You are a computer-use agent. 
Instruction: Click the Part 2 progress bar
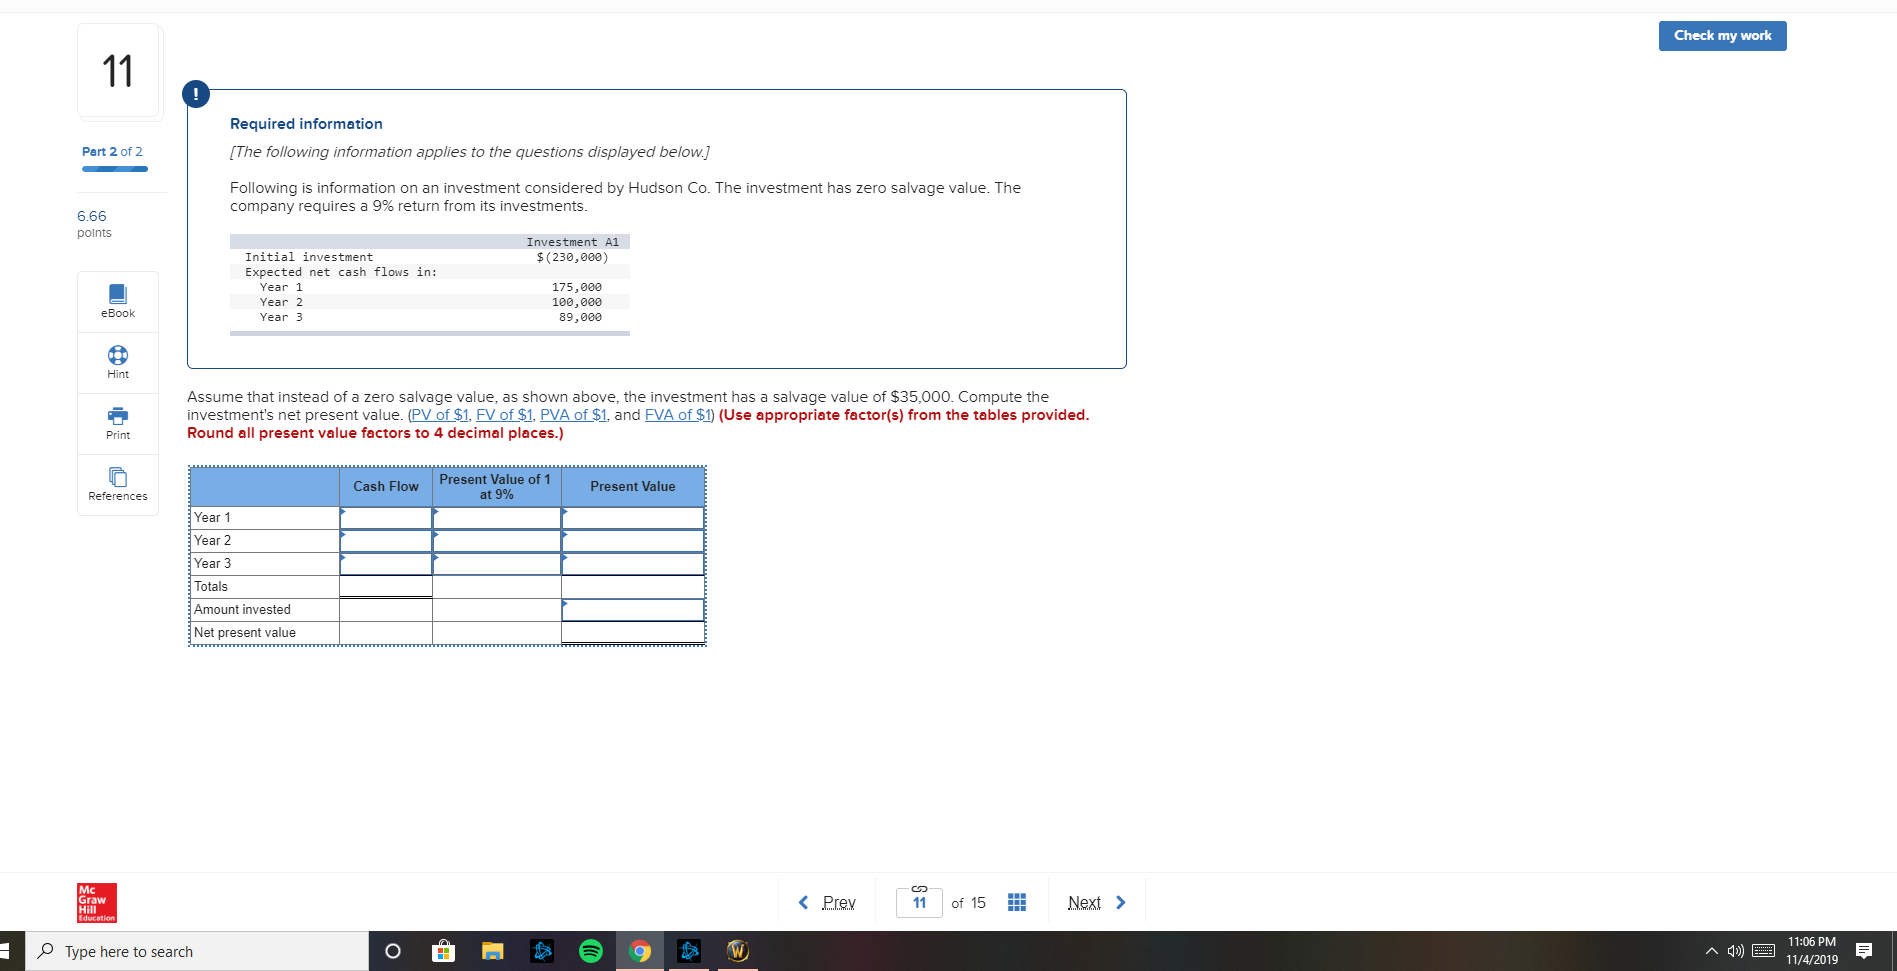[x=114, y=168]
